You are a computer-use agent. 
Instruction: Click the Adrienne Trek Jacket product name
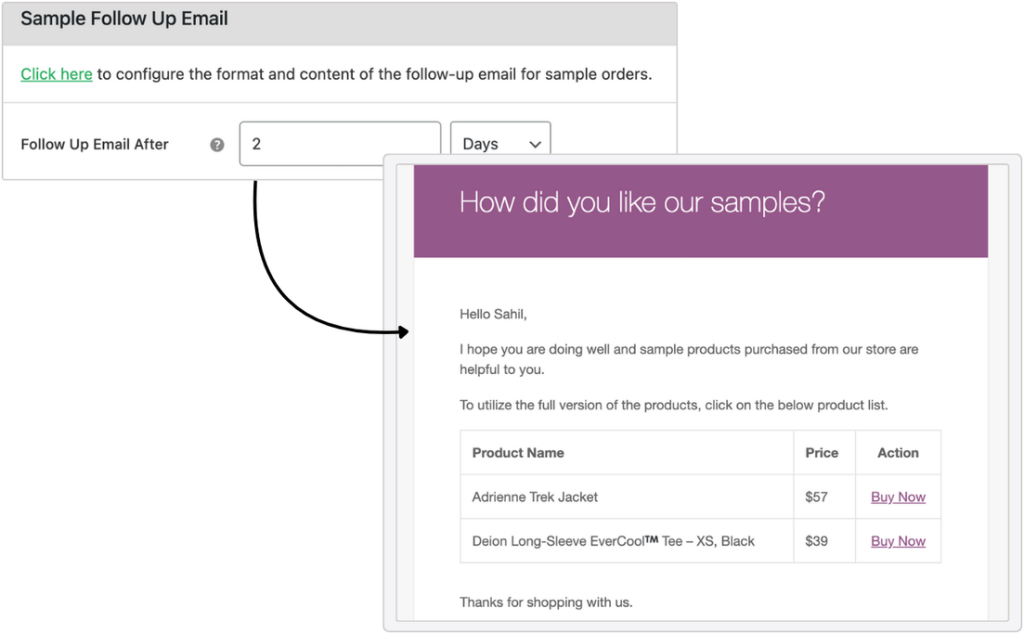point(535,497)
